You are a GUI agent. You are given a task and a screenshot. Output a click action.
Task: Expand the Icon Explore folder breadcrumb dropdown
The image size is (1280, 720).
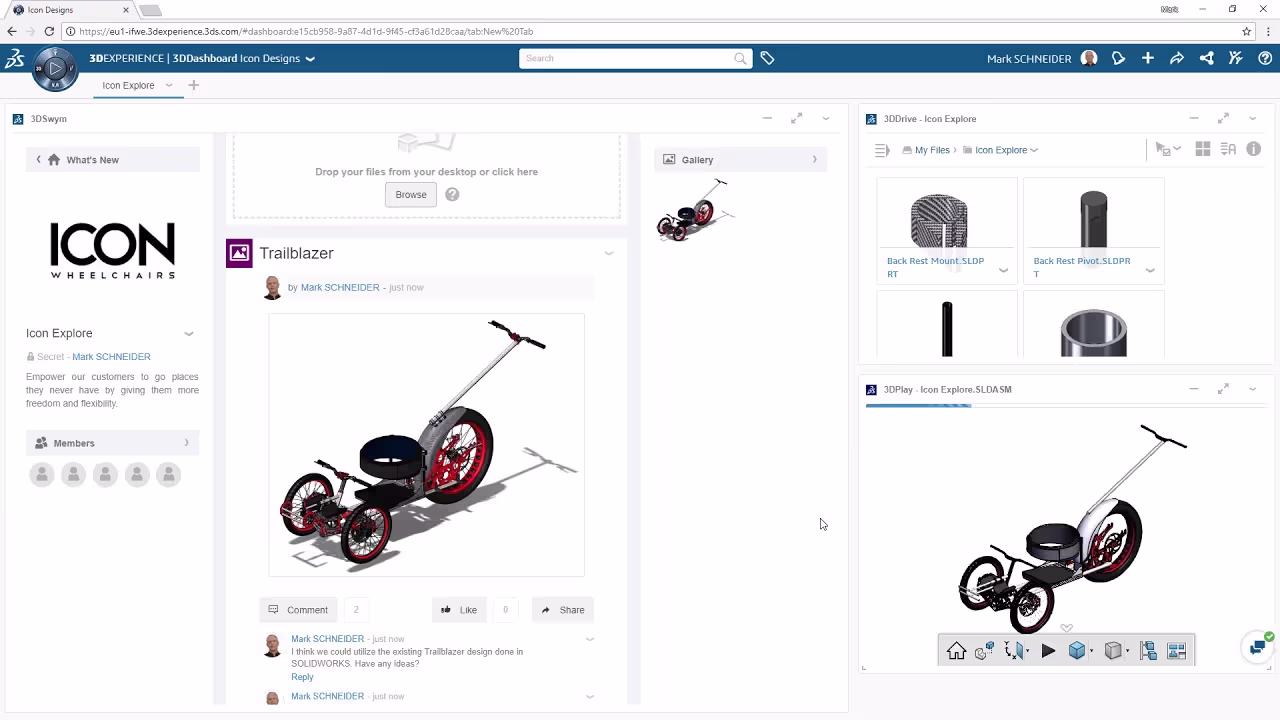[x=1034, y=150]
